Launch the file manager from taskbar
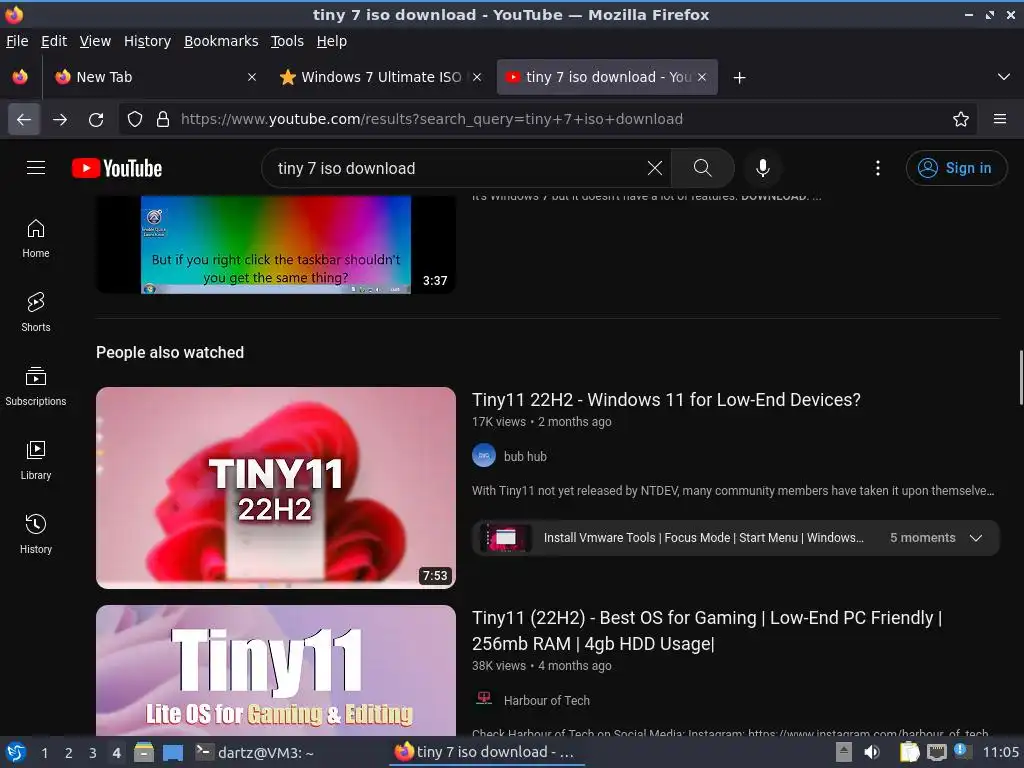The width and height of the screenshot is (1024, 768). 144,752
